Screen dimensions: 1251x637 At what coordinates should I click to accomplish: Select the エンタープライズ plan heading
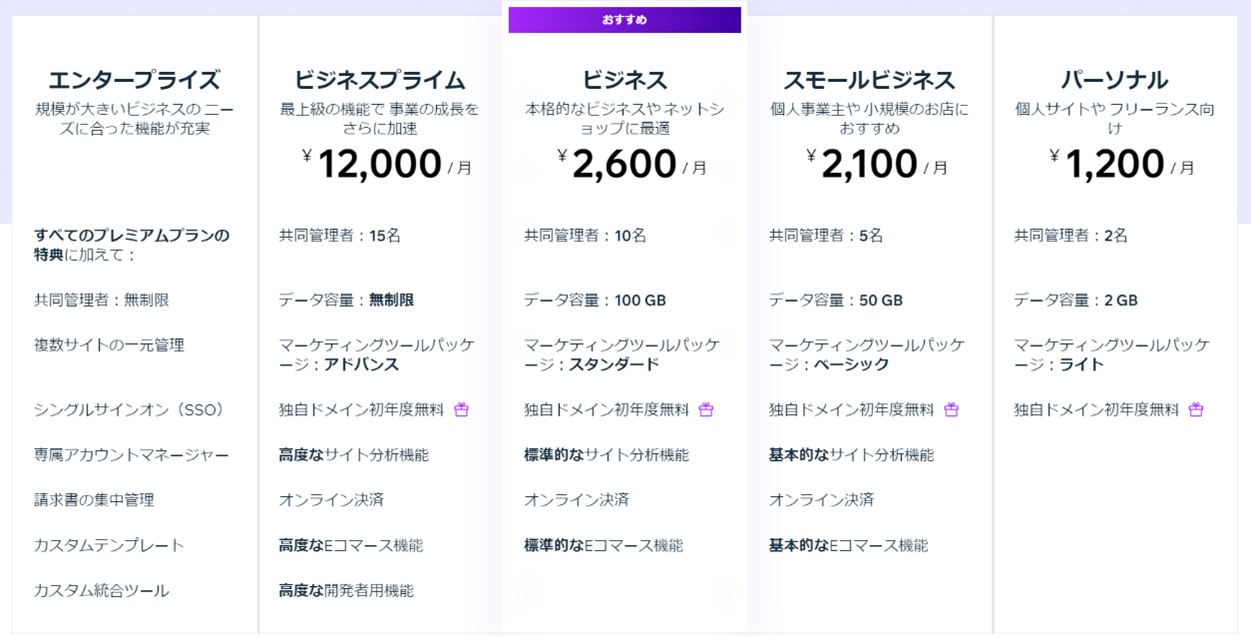coord(134,80)
